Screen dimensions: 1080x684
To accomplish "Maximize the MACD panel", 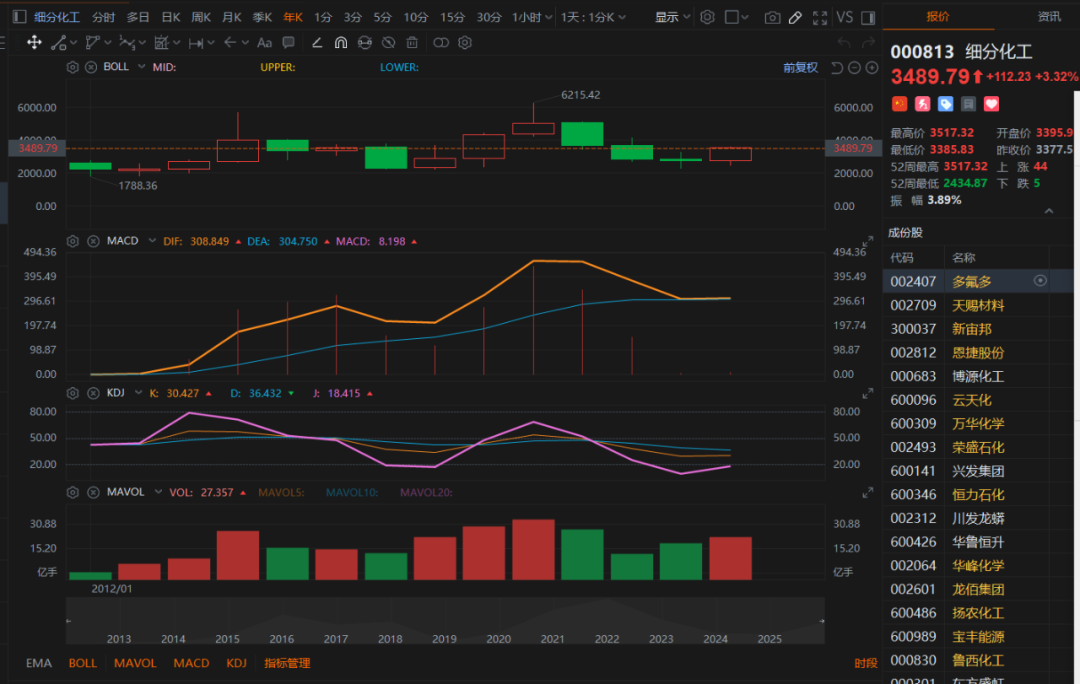I will (868, 241).
